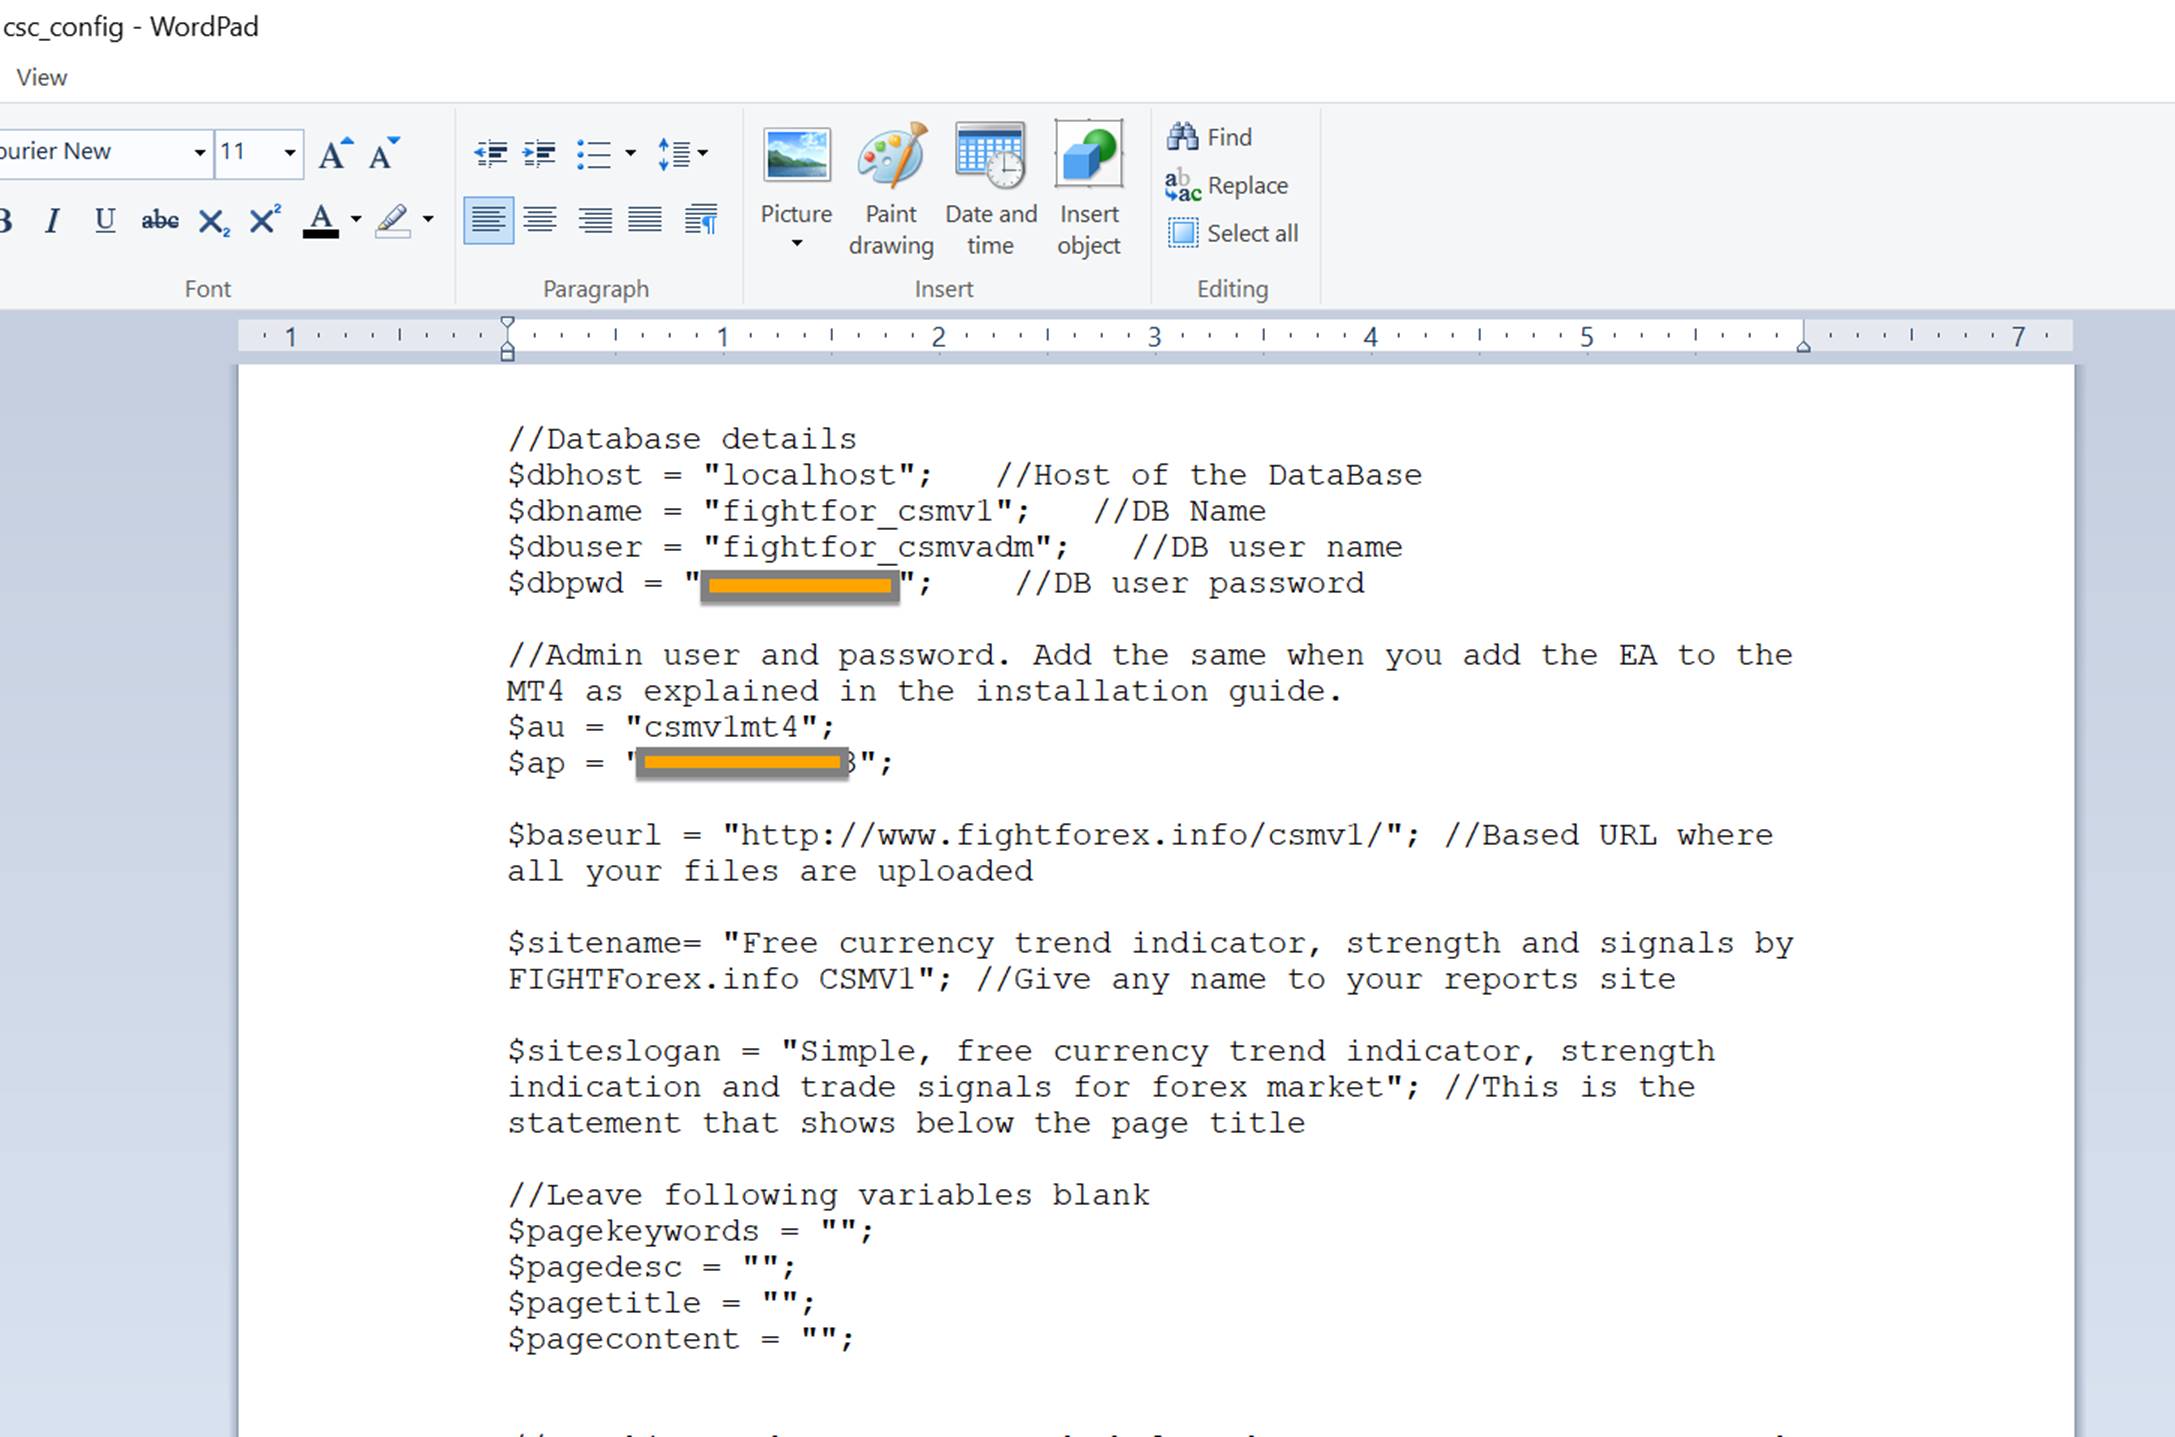This screenshot has width=2175, height=1437.
Task: Click the Grow font button
Action: click(x=335, y=153)
